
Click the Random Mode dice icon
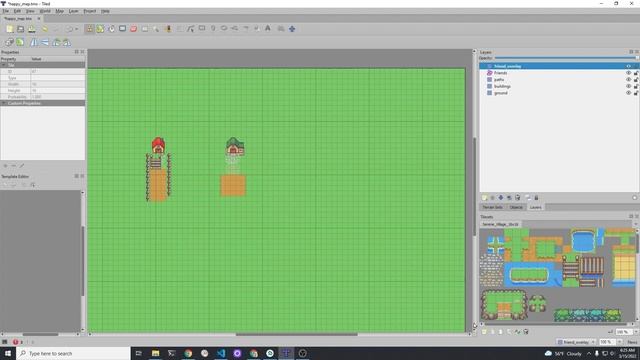pos(9,42)
